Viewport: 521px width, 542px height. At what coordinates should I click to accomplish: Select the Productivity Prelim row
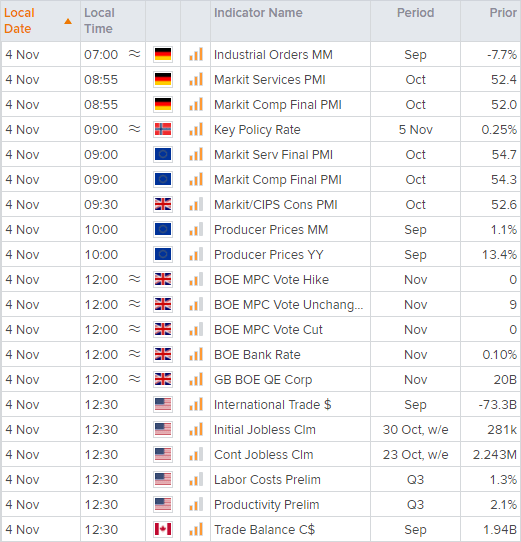pyautogui.click(x=261, y=505)
